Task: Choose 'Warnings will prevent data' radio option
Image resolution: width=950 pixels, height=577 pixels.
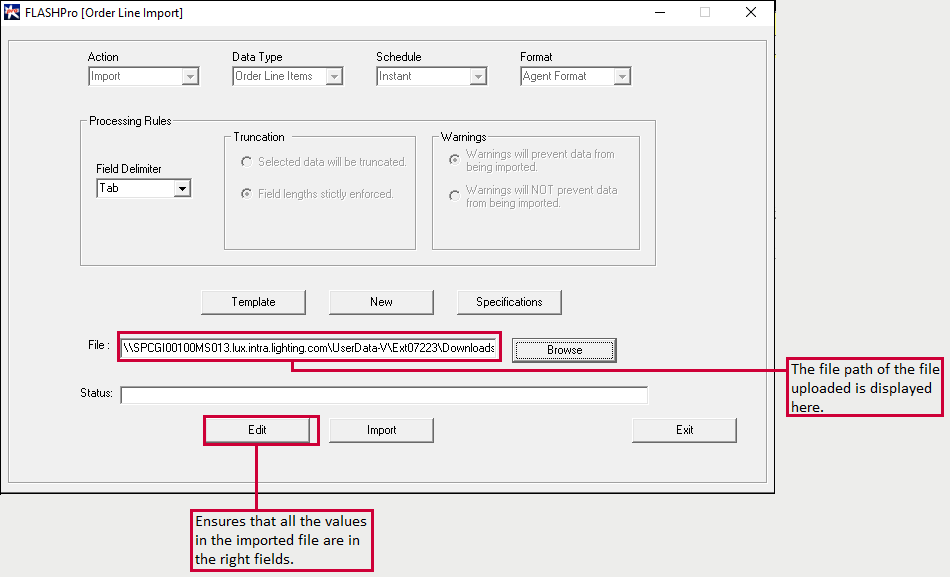Action: tap(454, 160)
